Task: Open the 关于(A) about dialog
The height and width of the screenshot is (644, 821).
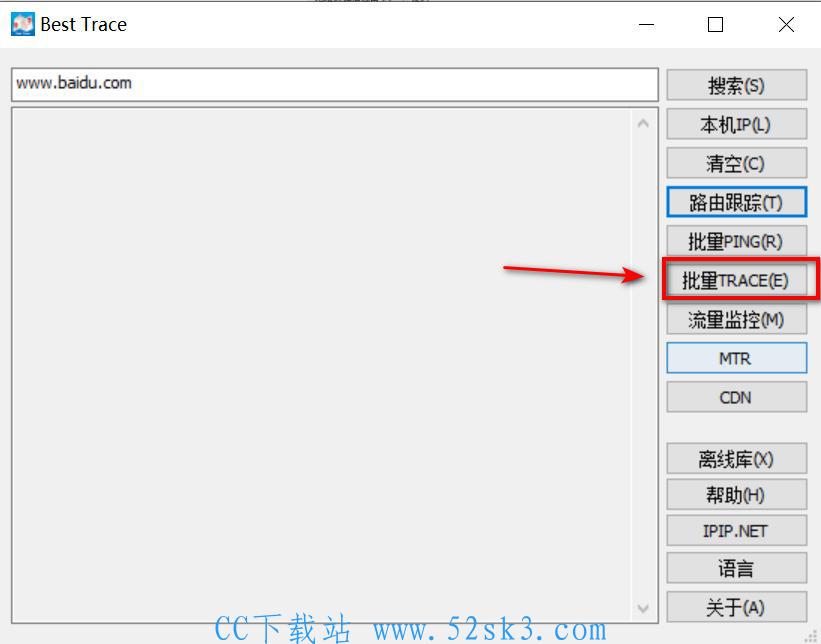Action: click(736, 607)
